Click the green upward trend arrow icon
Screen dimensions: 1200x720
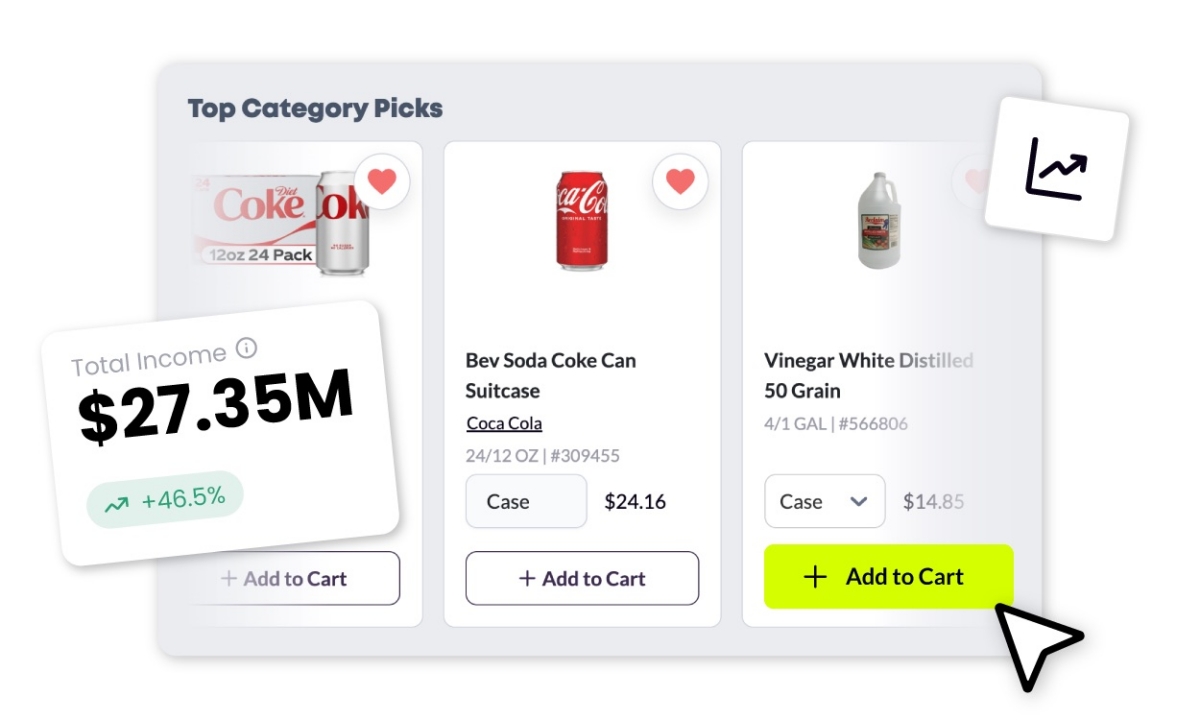coord(117,505)
